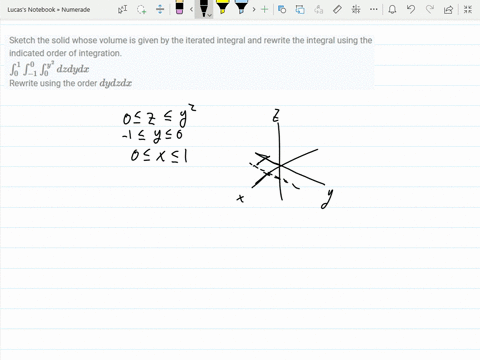480x360 pixels.
Task: Select the object or type text tool
Action: point(122,9)
